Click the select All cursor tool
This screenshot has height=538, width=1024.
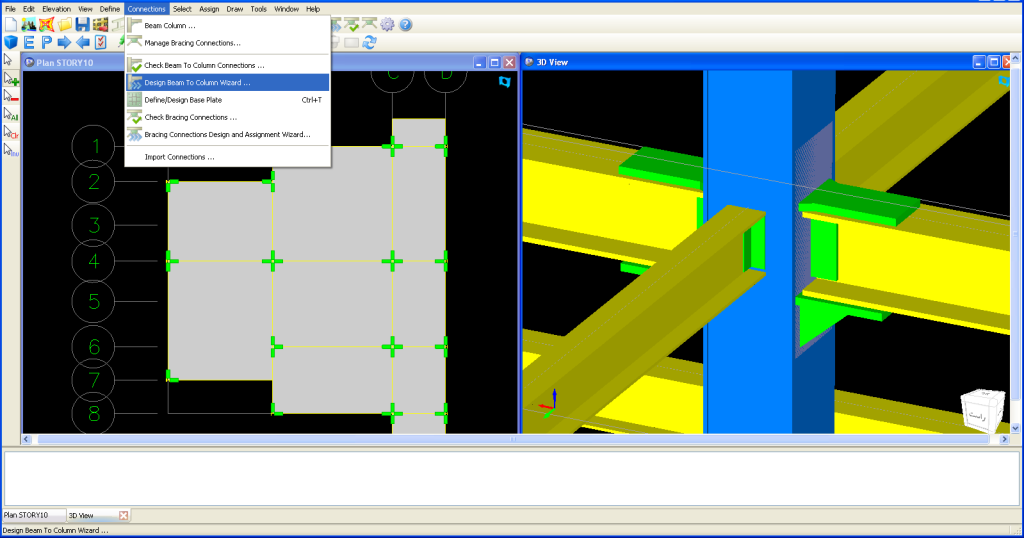click(11, 114)
